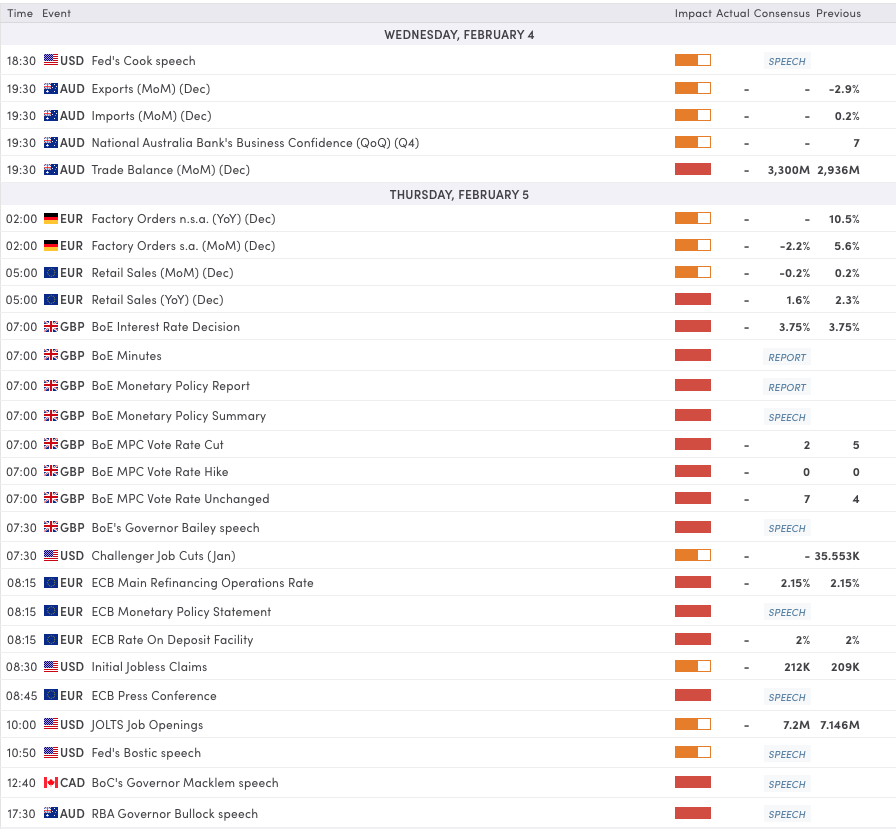
Task: Click the -2.9% previous value for Exports
Action: click(x=844, y=89)
